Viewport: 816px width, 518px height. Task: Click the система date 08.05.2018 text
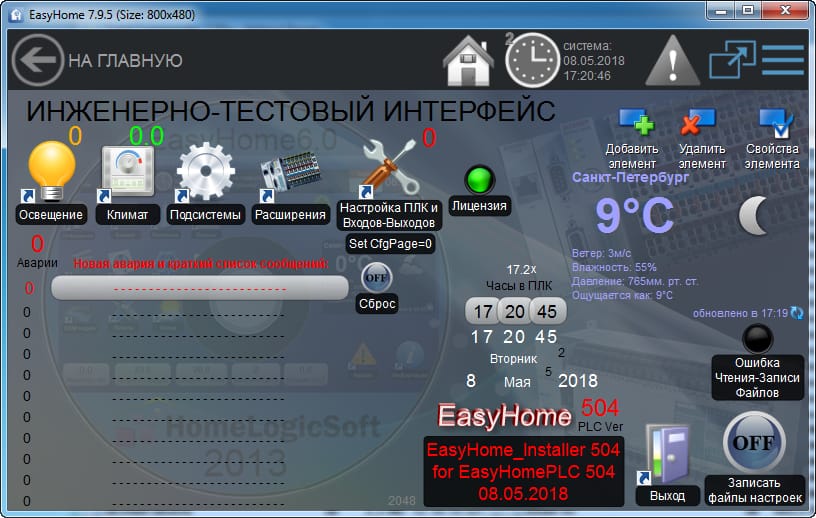pos(594,61)
